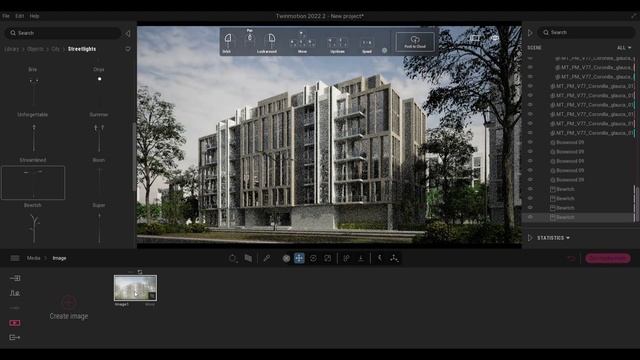Click the pedestrian figure icon in the toolbar
The height and width of the screenshot is (360, 640).
click(380, 258)
